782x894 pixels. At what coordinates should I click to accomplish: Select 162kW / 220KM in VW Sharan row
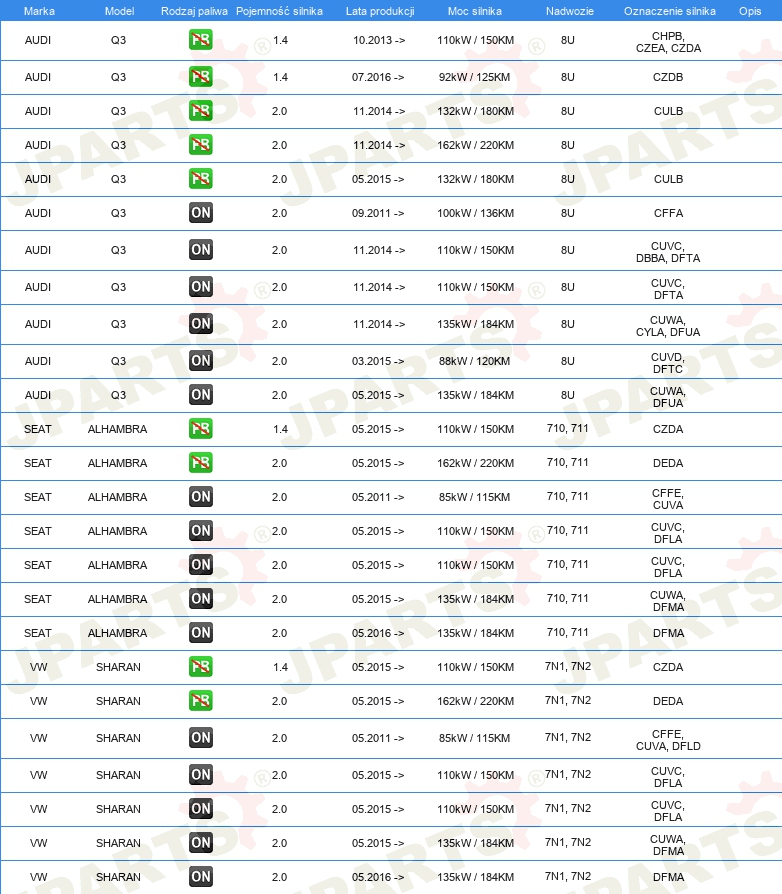[x=475, y=701]
